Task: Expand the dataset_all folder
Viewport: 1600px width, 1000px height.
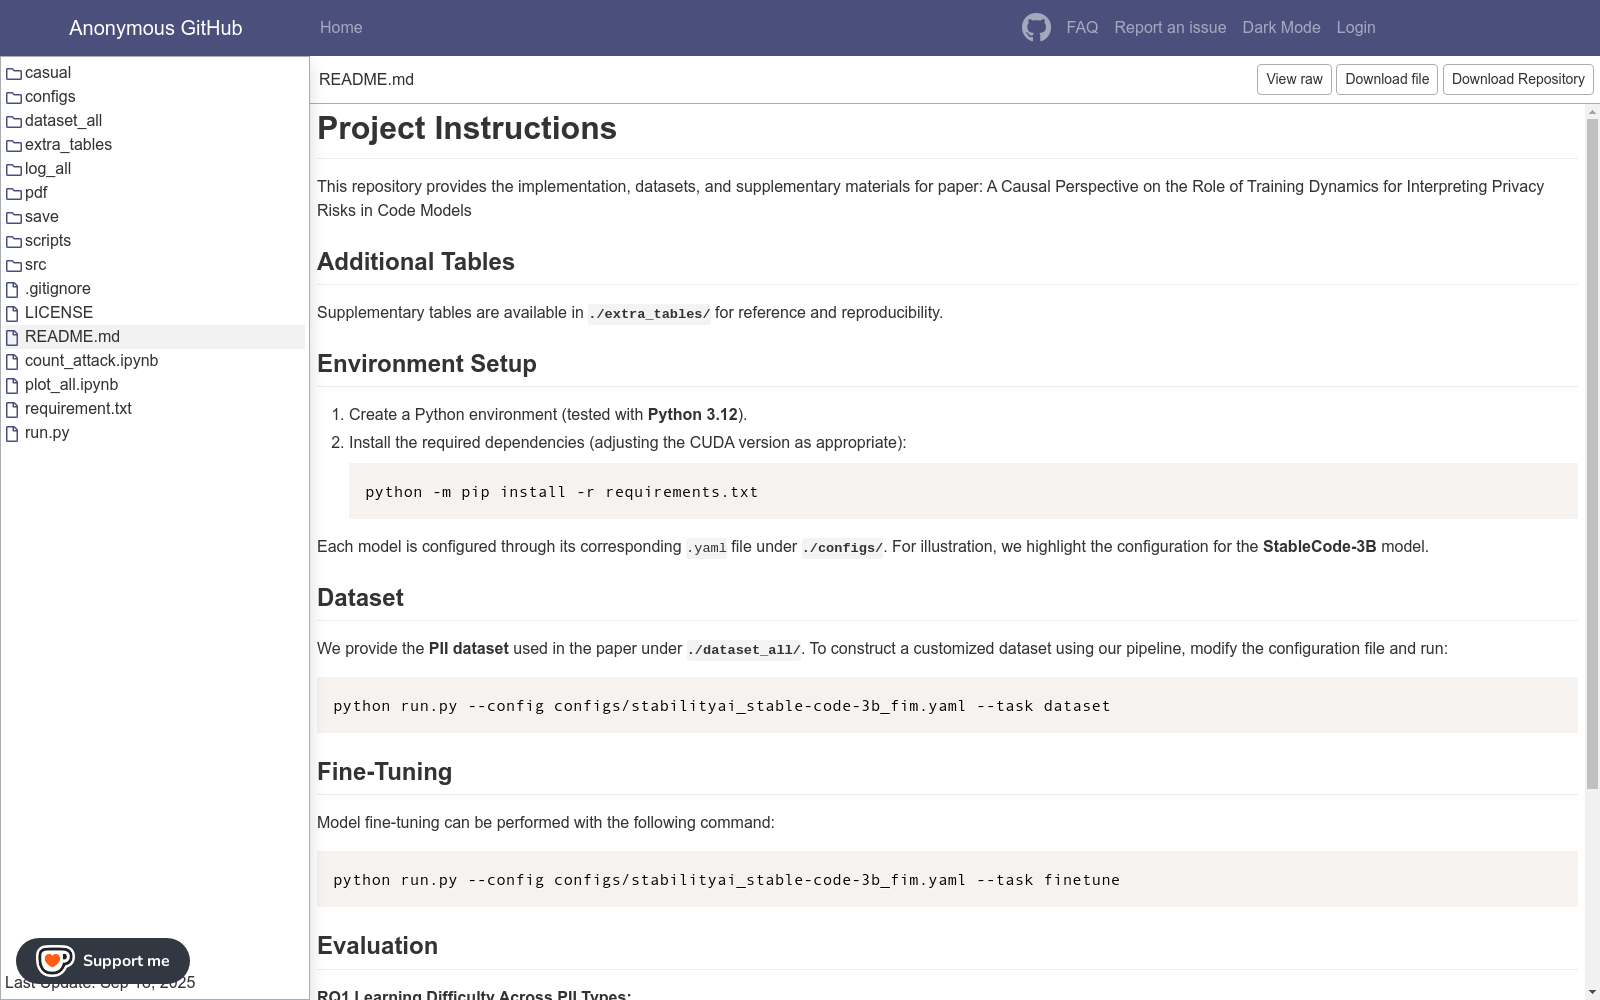Action: coord(63,120)
